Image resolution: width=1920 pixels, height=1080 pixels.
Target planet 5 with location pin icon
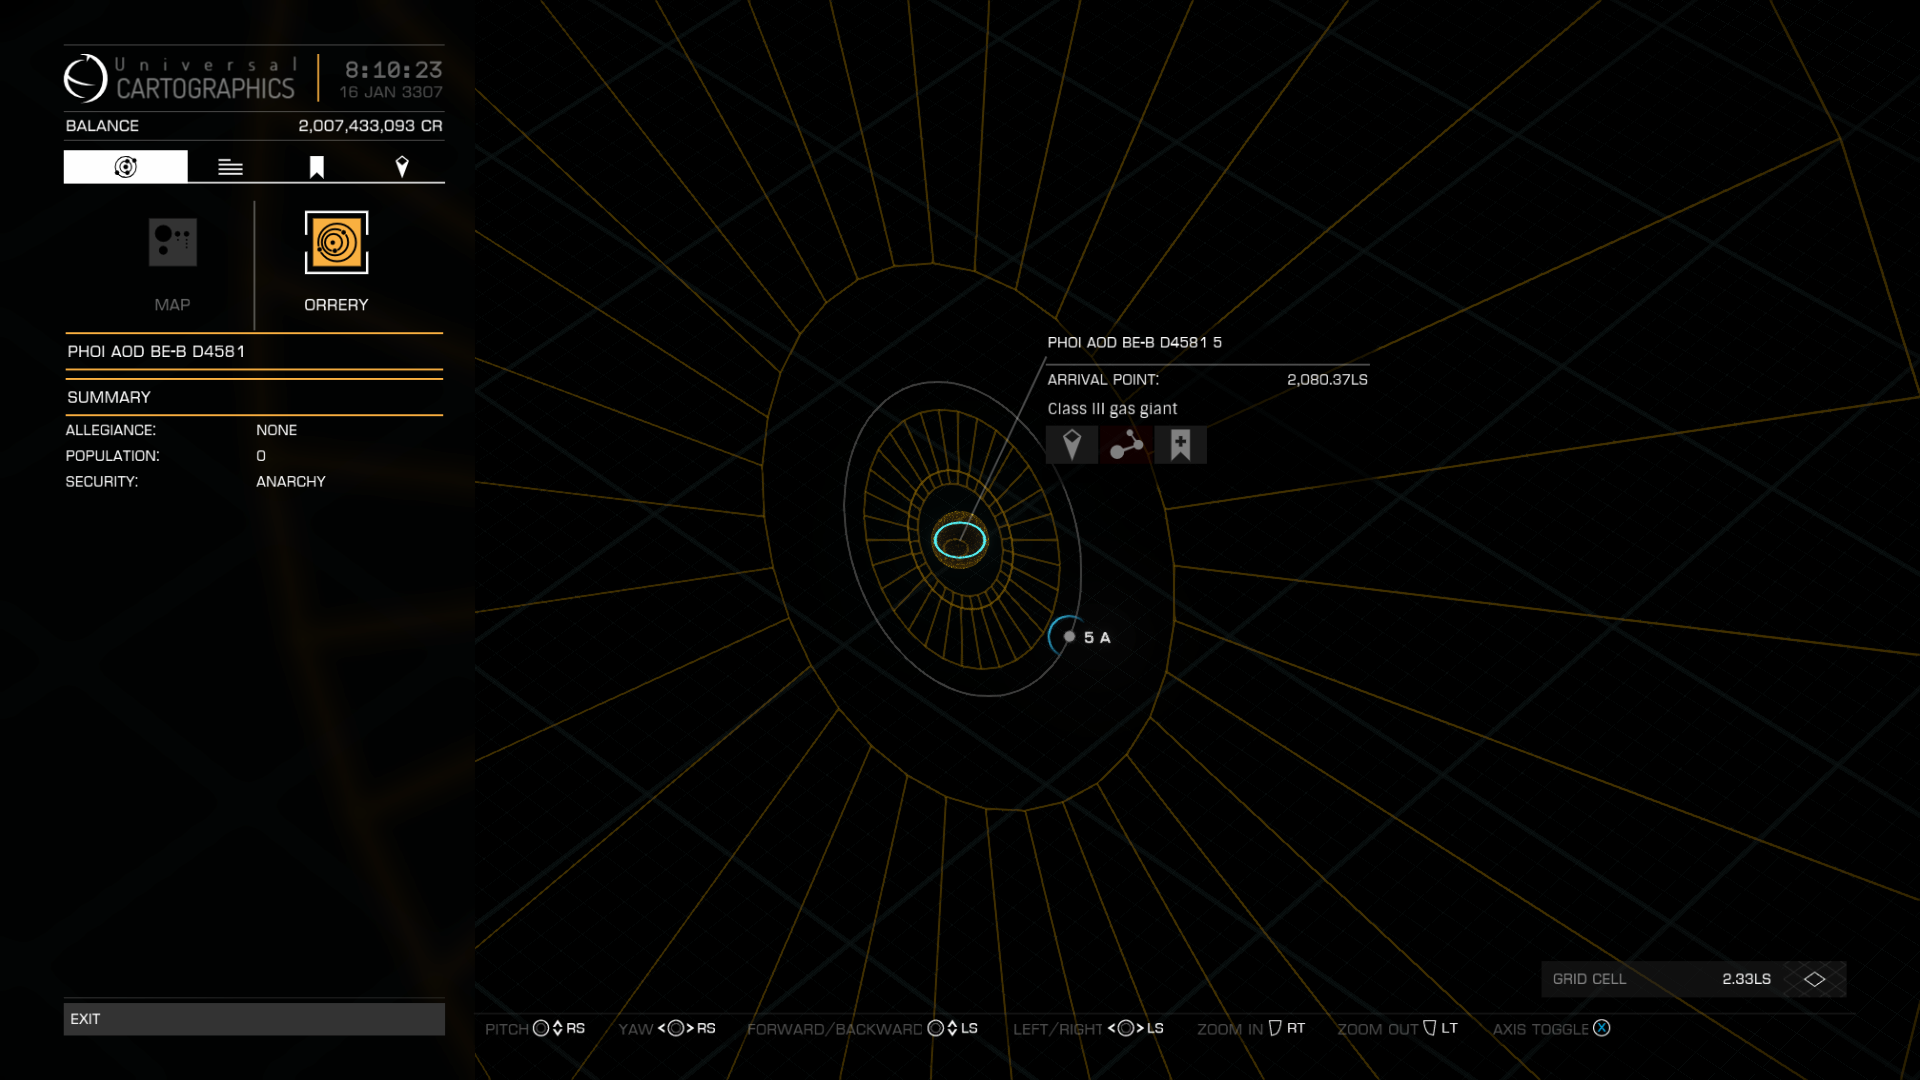pyautogui.click(x=1072, y=445)
